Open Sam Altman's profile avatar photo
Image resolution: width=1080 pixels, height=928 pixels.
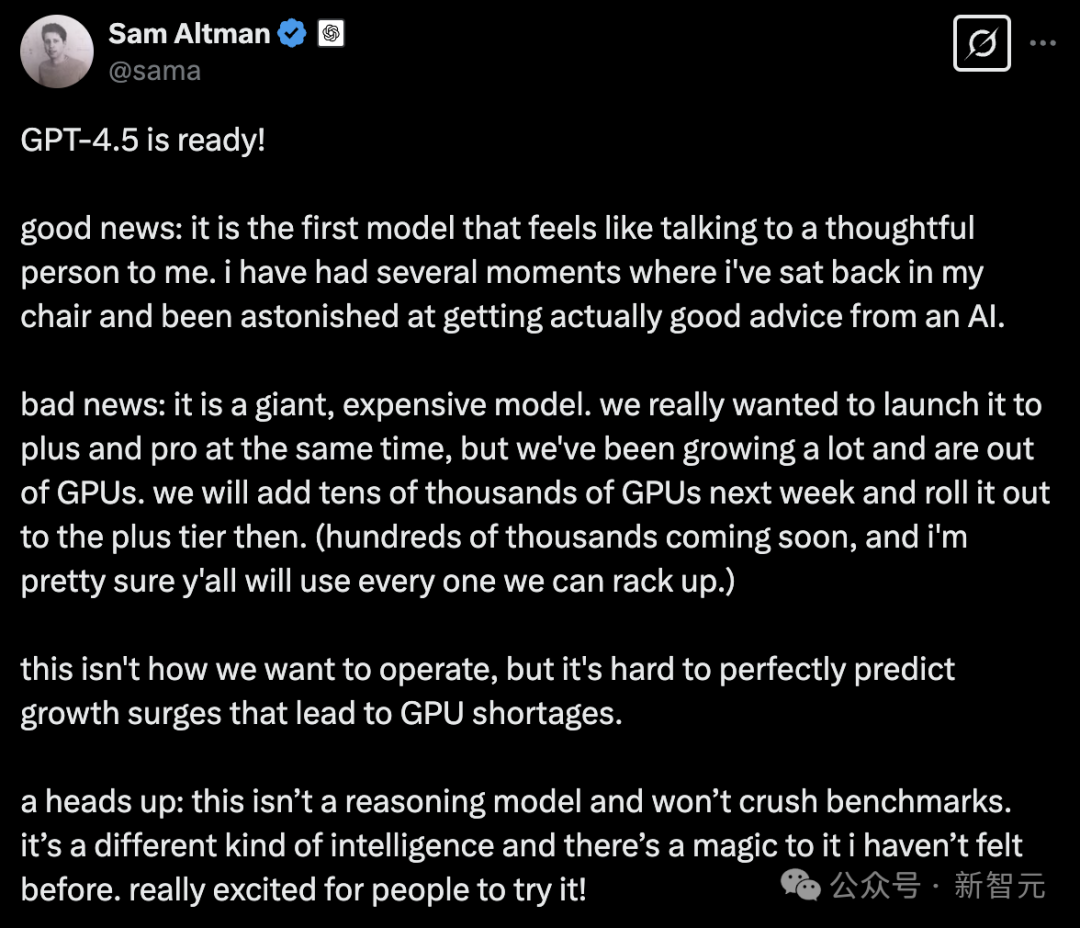pyautogui.click(x=57, y=52)
